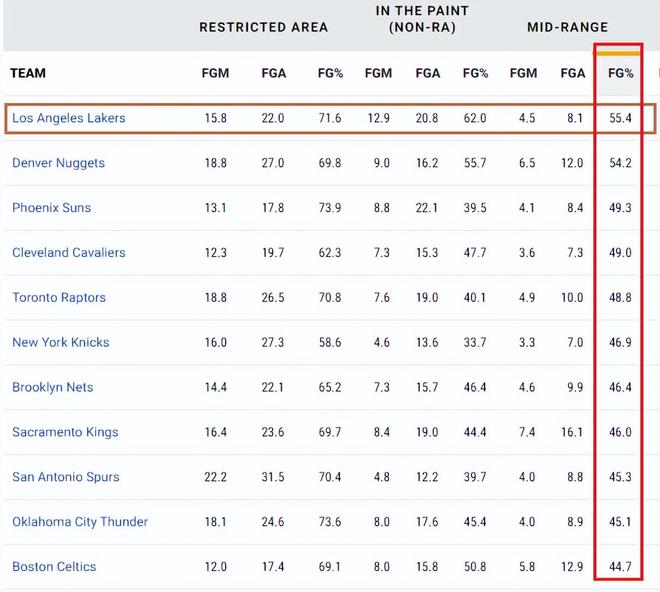
Task: Click the Phoenix Suns team name
Action: coord(51,208)
